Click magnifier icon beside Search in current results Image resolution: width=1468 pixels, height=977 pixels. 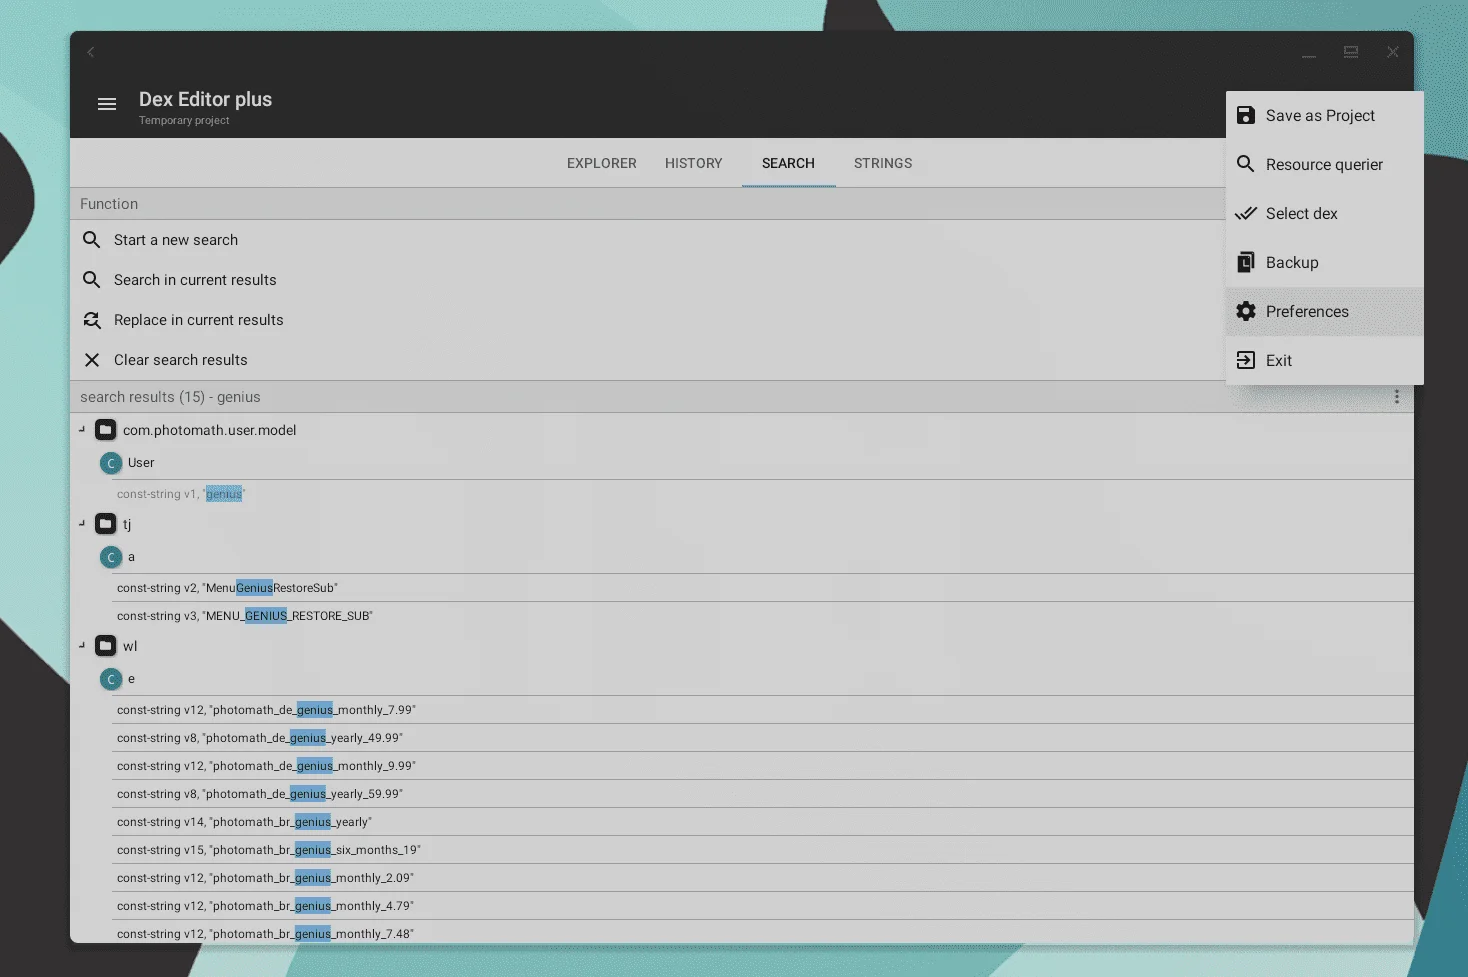(92, 280)
